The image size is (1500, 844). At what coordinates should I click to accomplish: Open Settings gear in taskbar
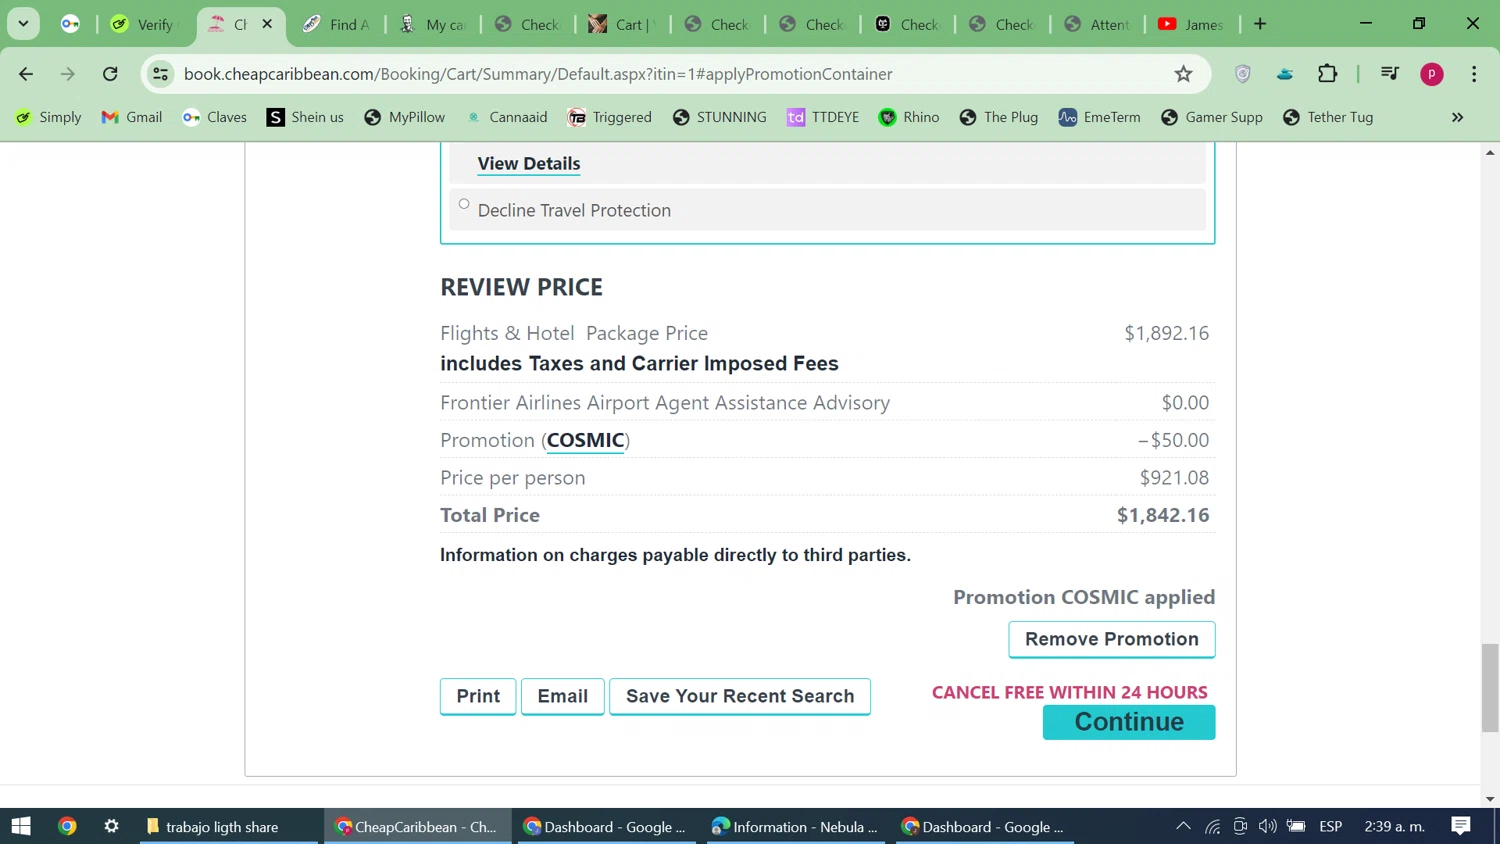pos(111,826)
